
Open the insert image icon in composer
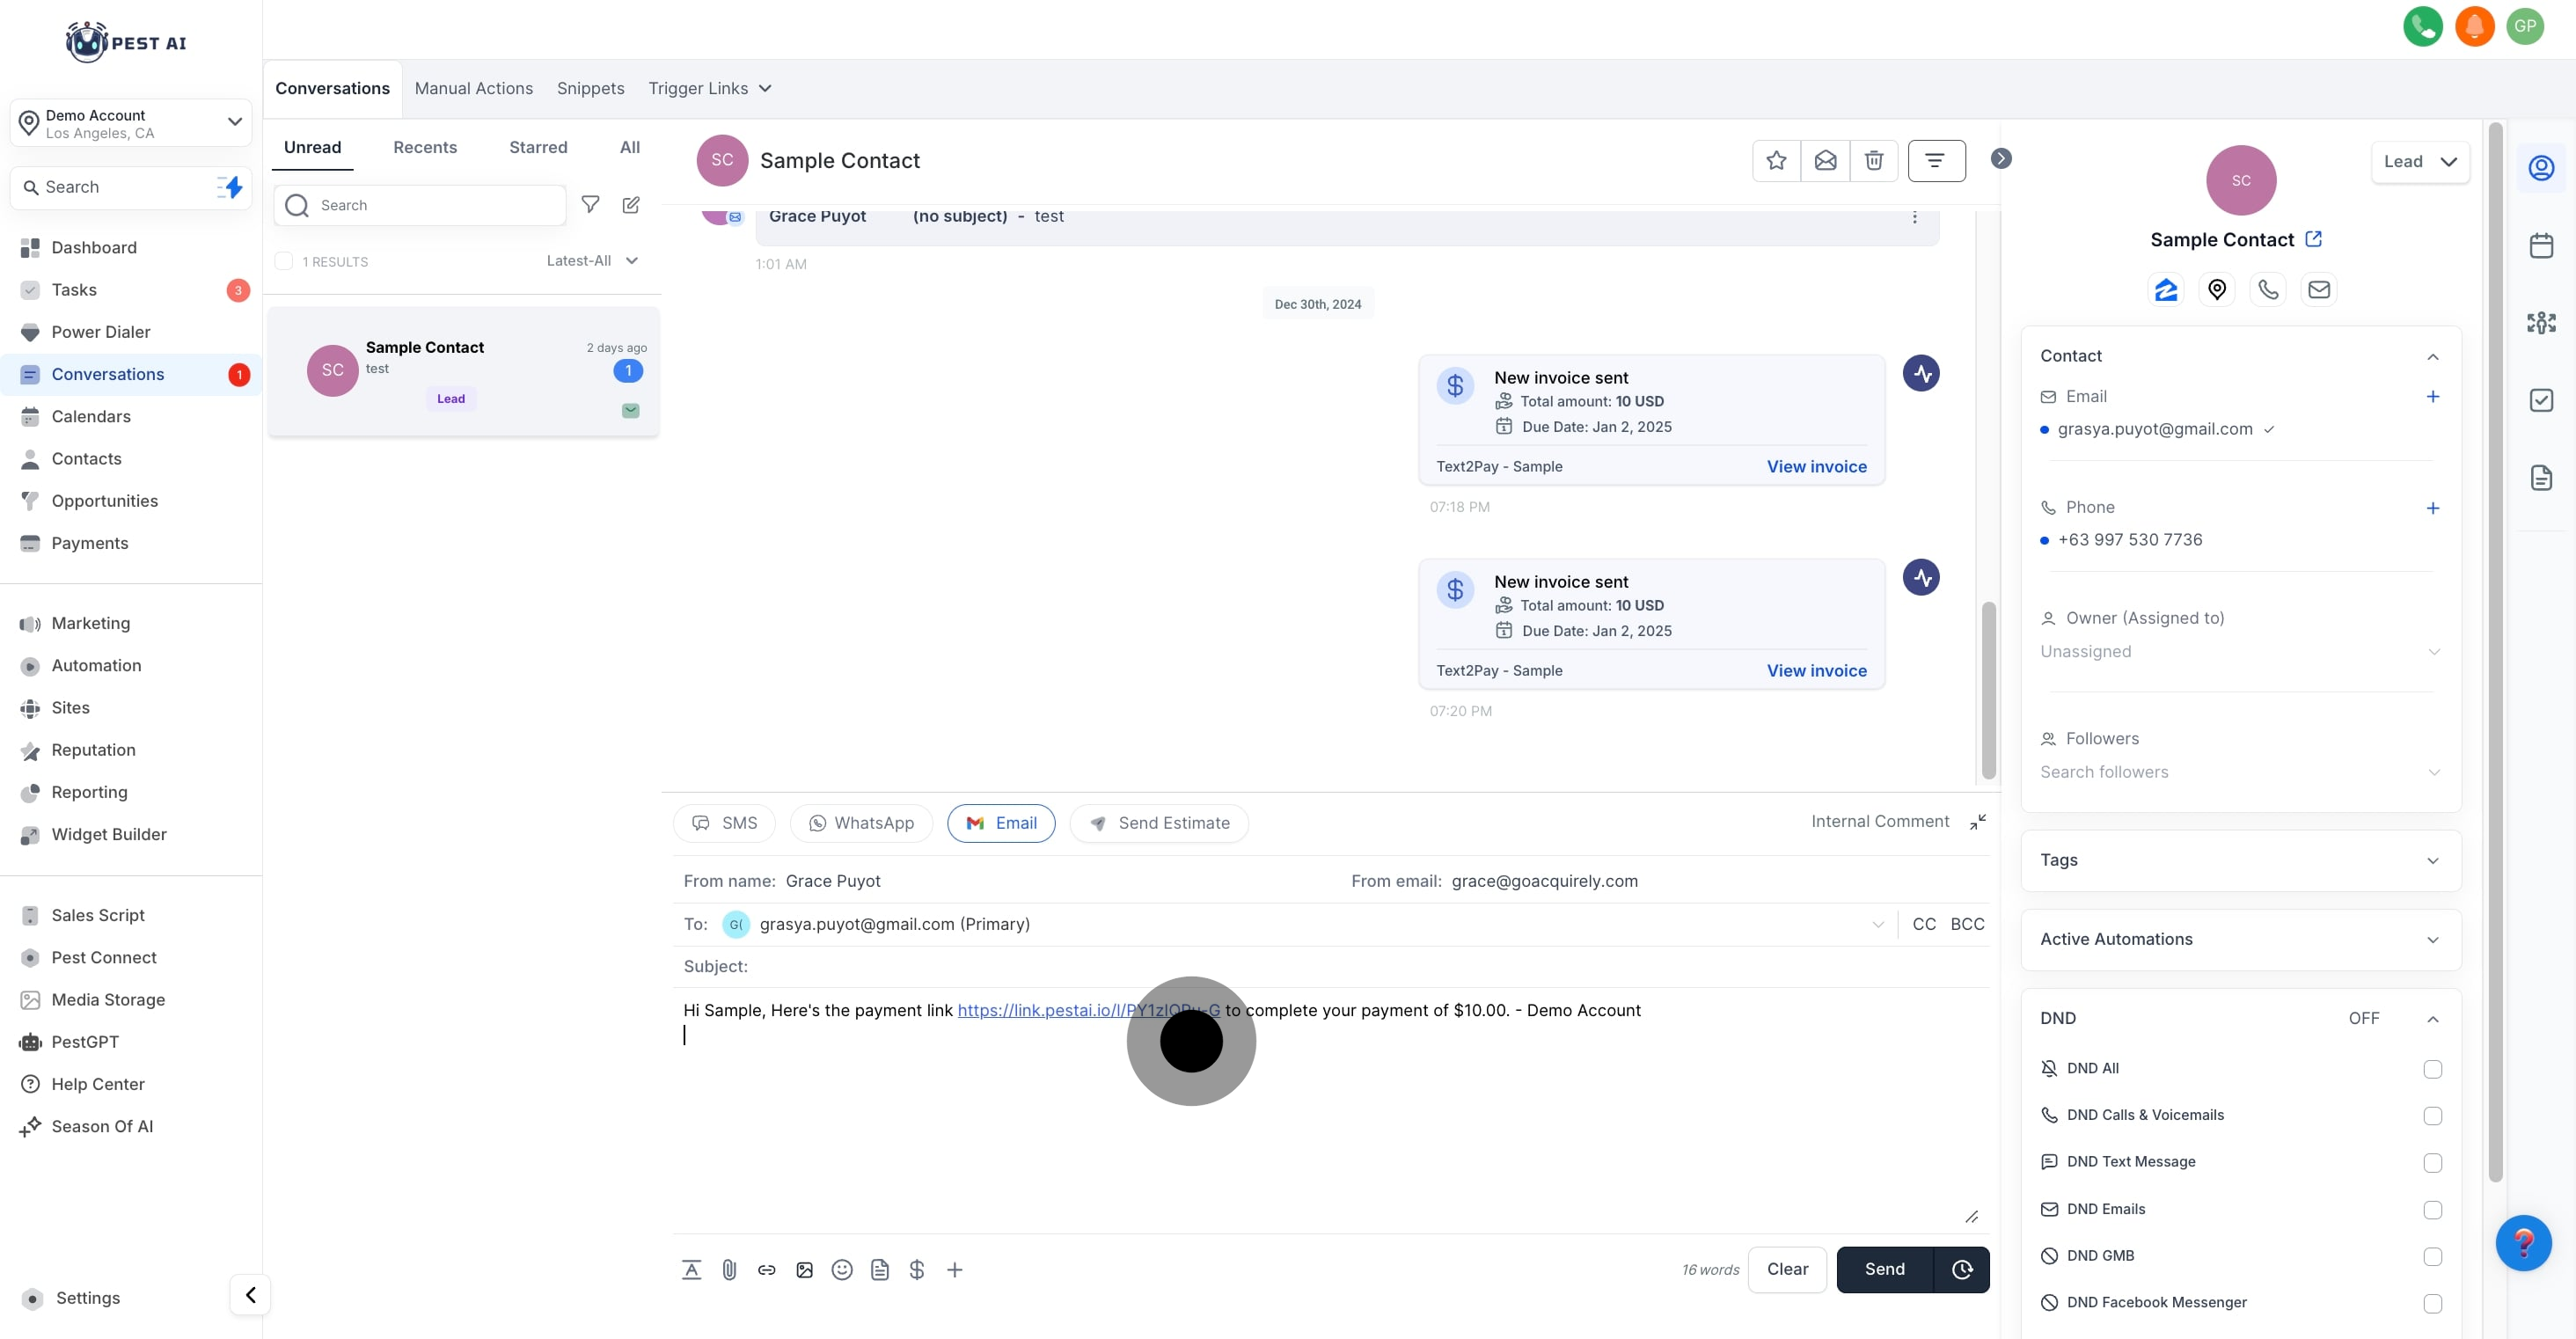(x=804, y=1270)
